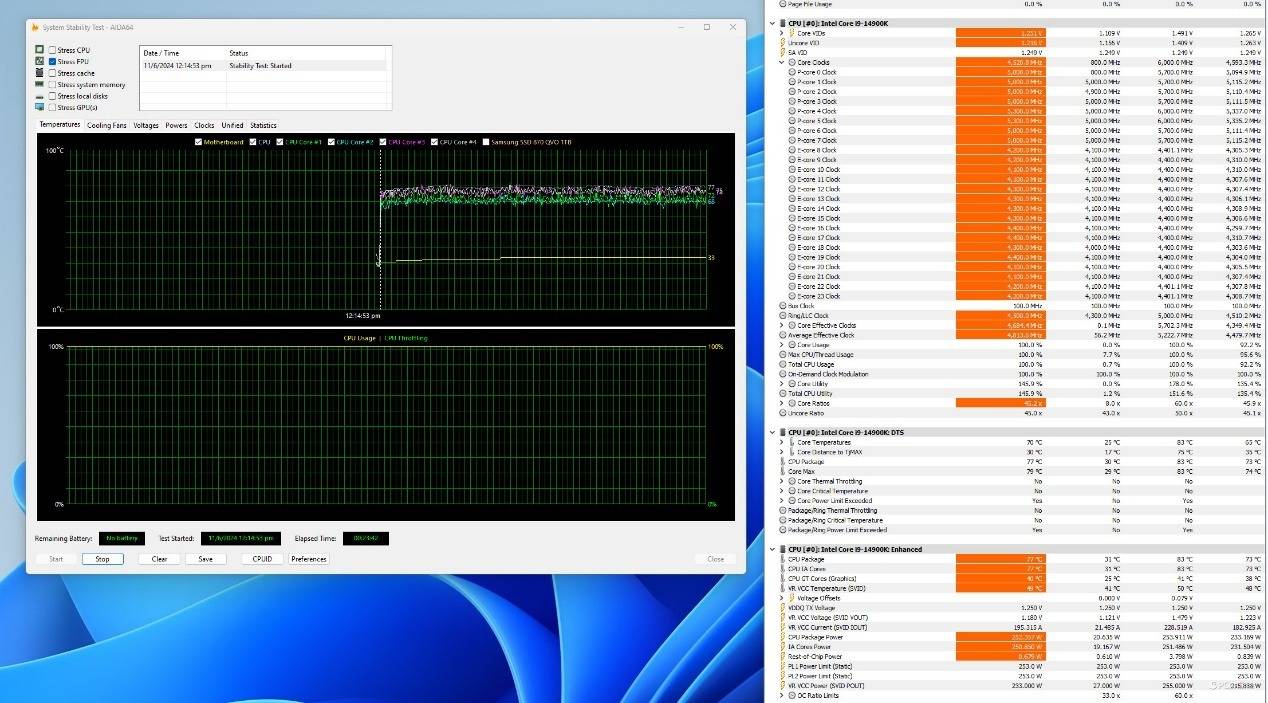Click the Date / Time column header

coord(183,53)
